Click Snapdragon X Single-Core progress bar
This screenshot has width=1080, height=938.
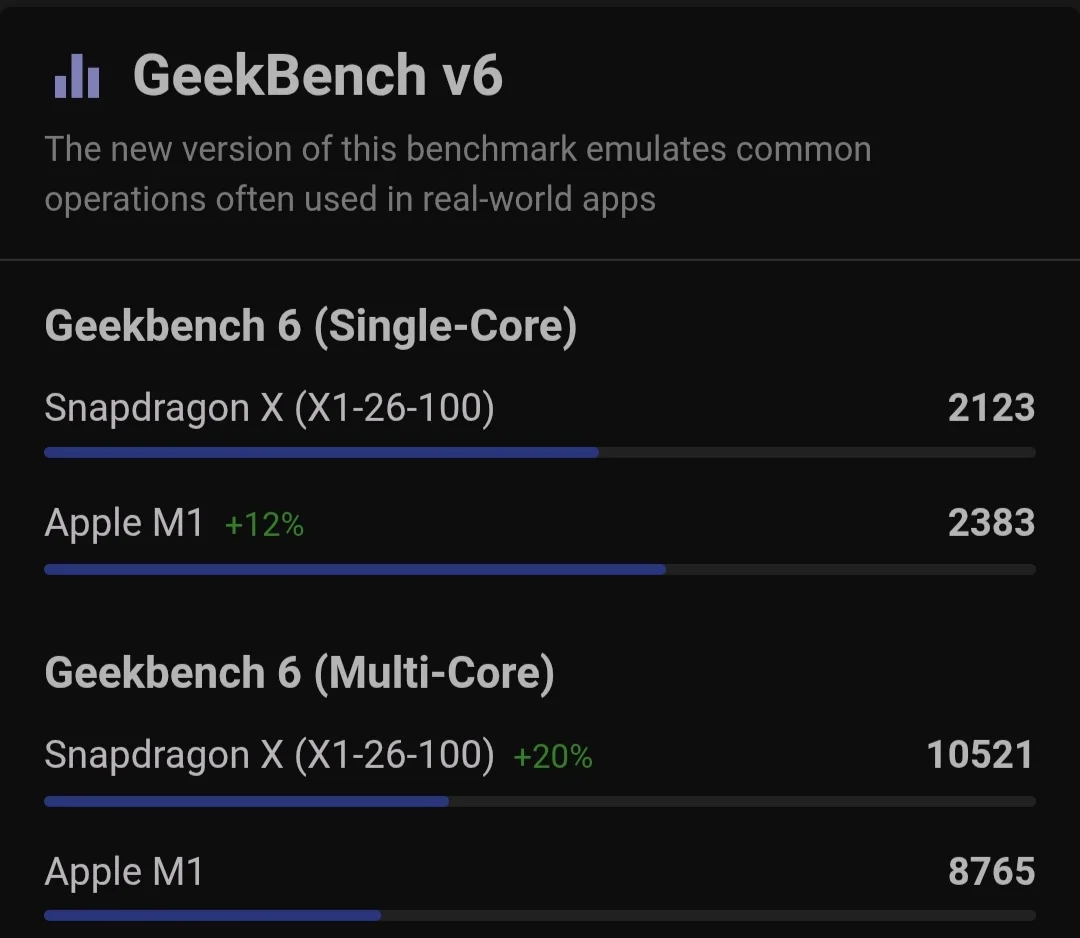pos(540,453)
